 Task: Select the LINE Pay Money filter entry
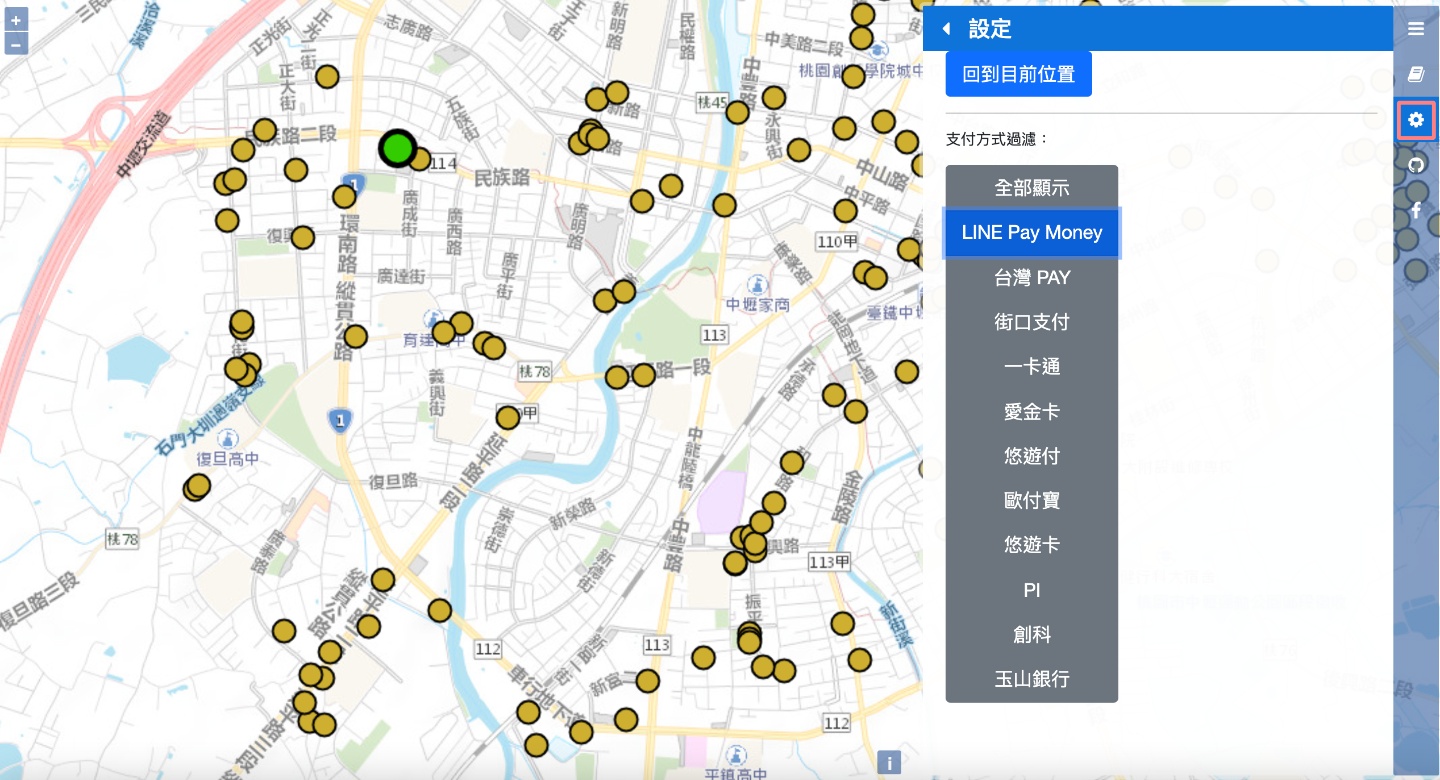coord(1031,232)
